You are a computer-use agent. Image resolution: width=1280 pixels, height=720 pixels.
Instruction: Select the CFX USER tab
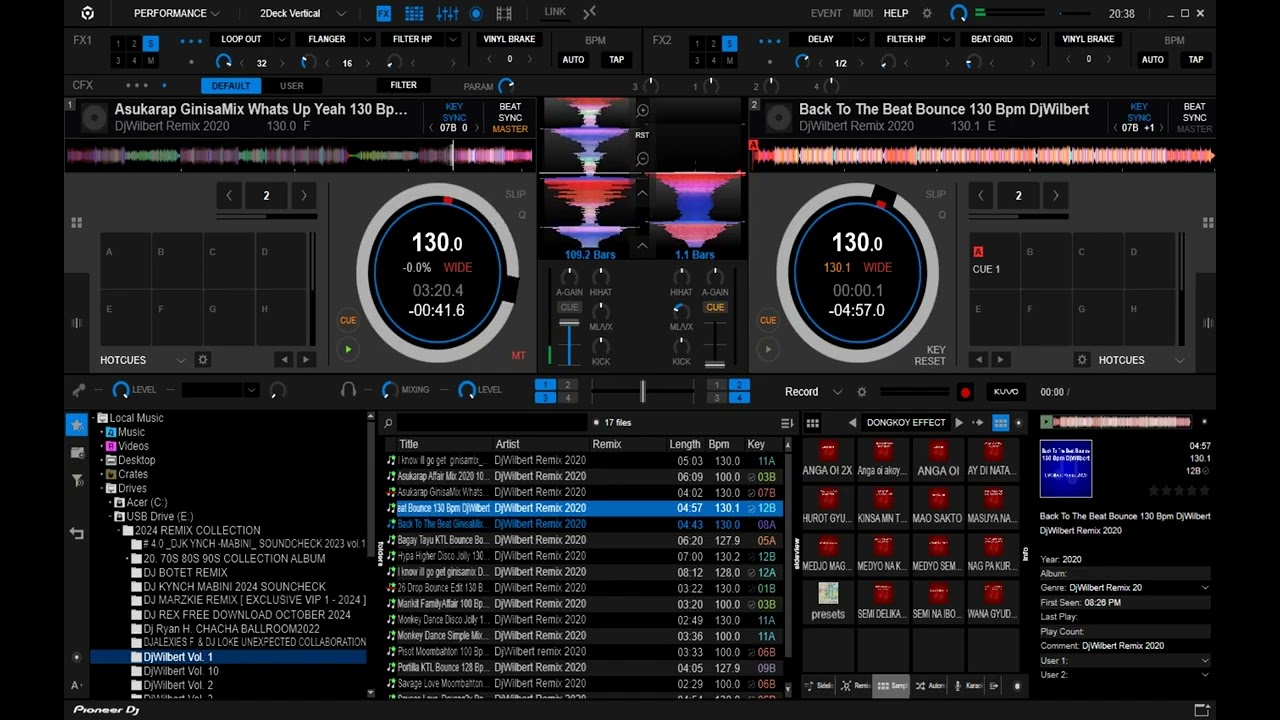pos(292,86)
